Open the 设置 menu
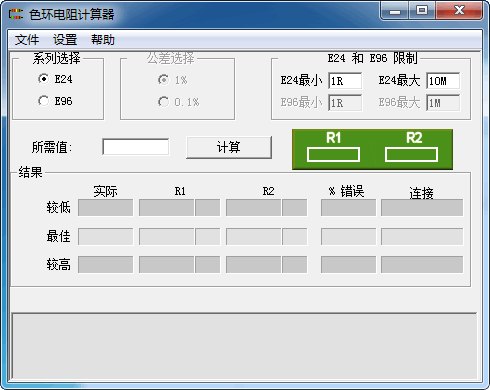The image size is (490, 390). point(65,40)
